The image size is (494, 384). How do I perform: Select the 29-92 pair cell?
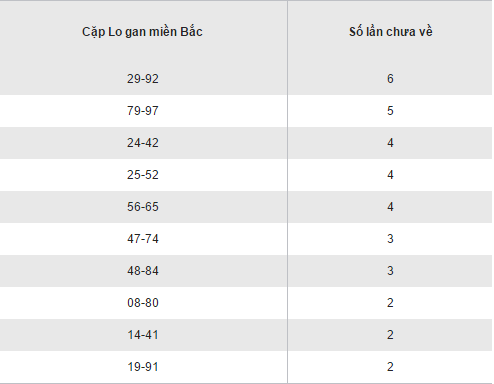[143, 79]
